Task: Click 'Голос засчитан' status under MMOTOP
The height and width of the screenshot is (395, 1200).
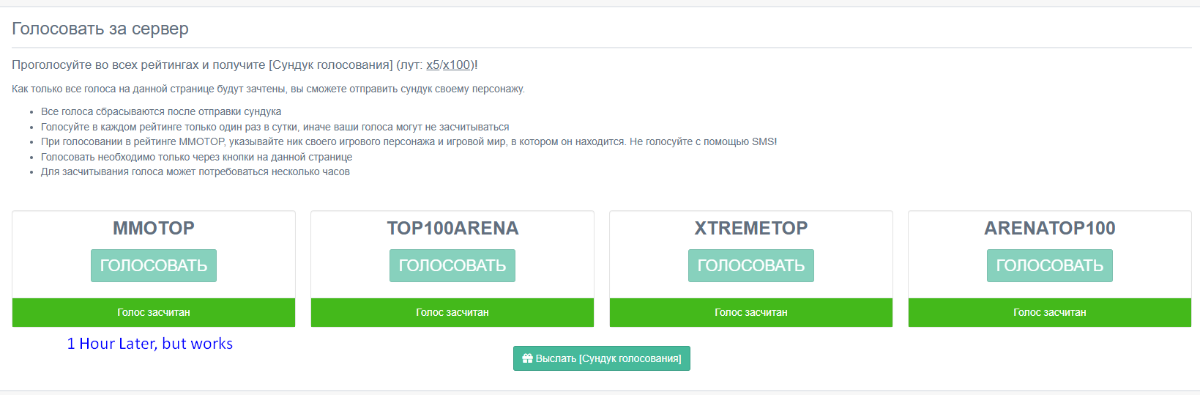Action: (x=153, y=312)
